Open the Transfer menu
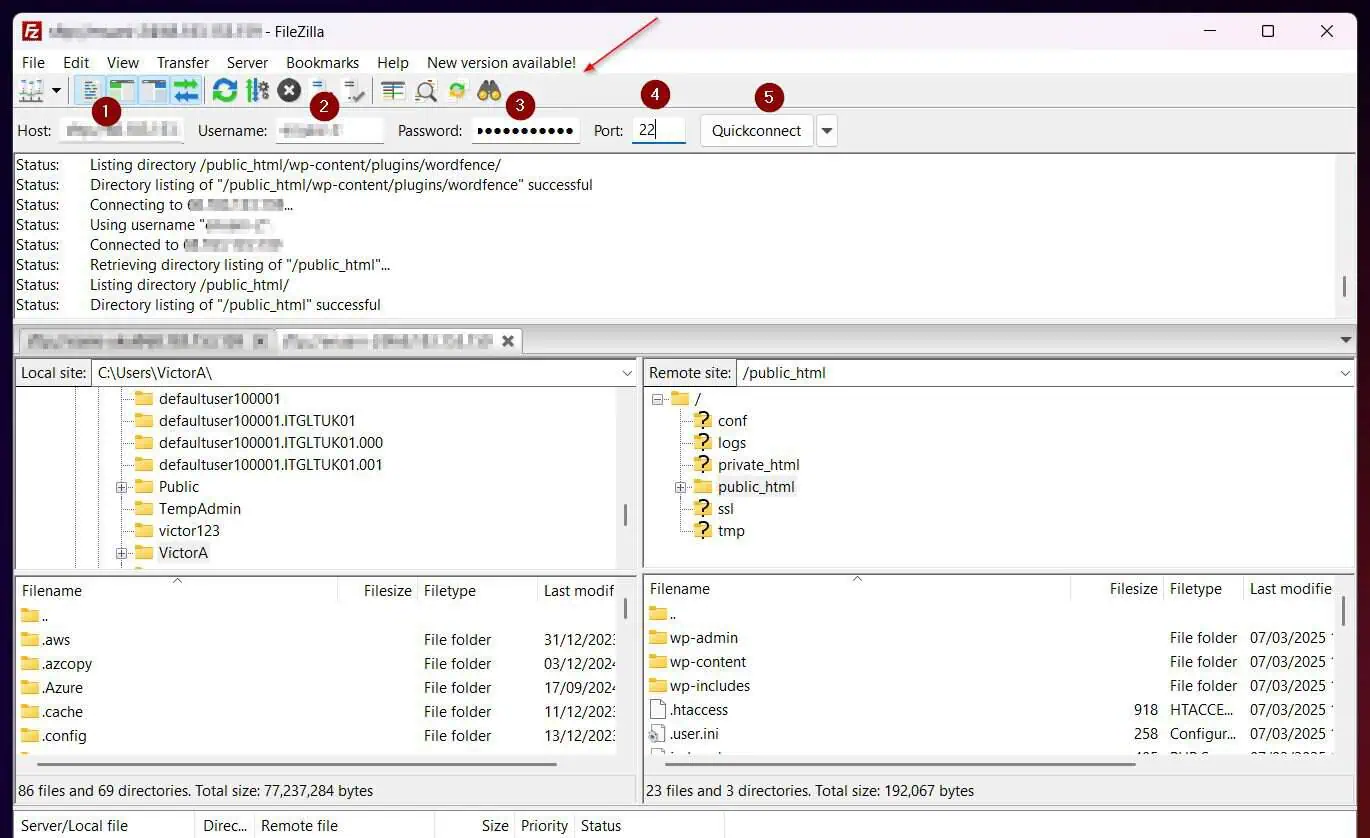Screen dimensions: 1370x838 point(183,62)
